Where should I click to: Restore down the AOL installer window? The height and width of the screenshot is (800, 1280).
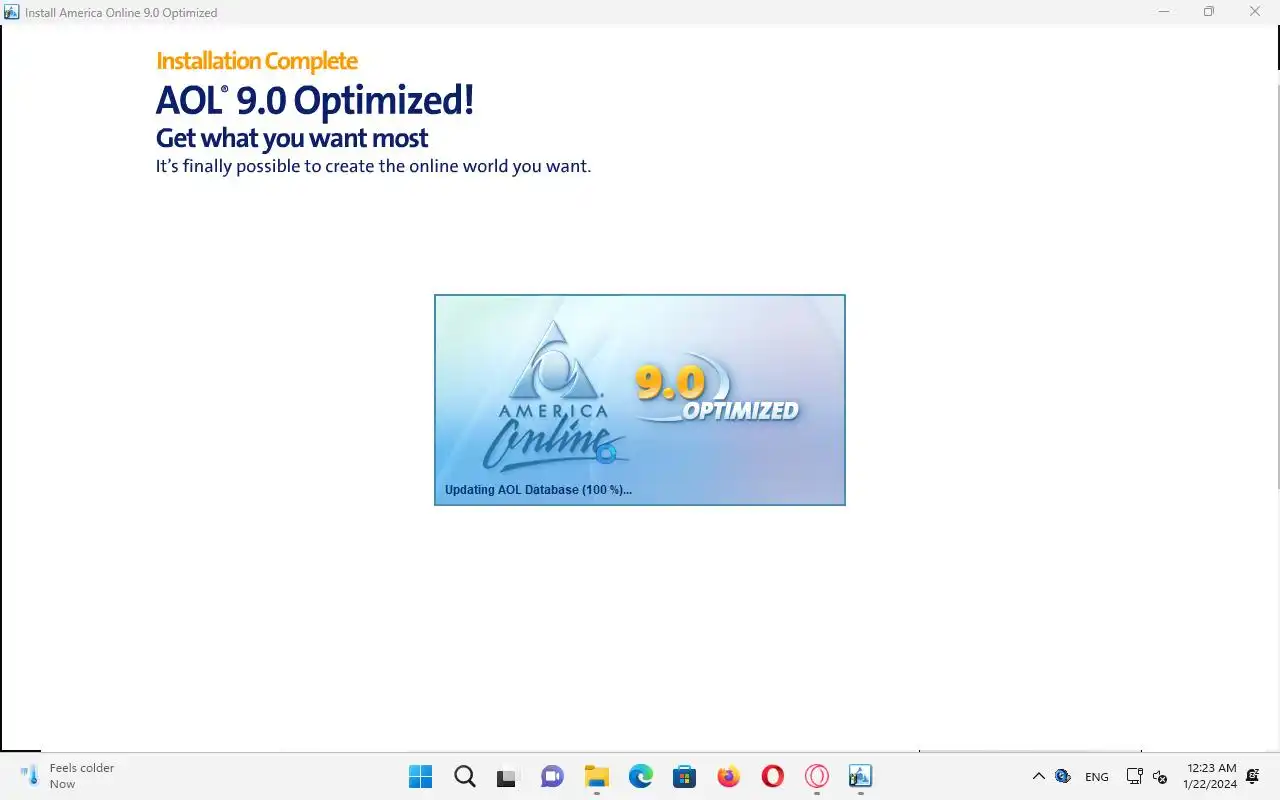1209,12
